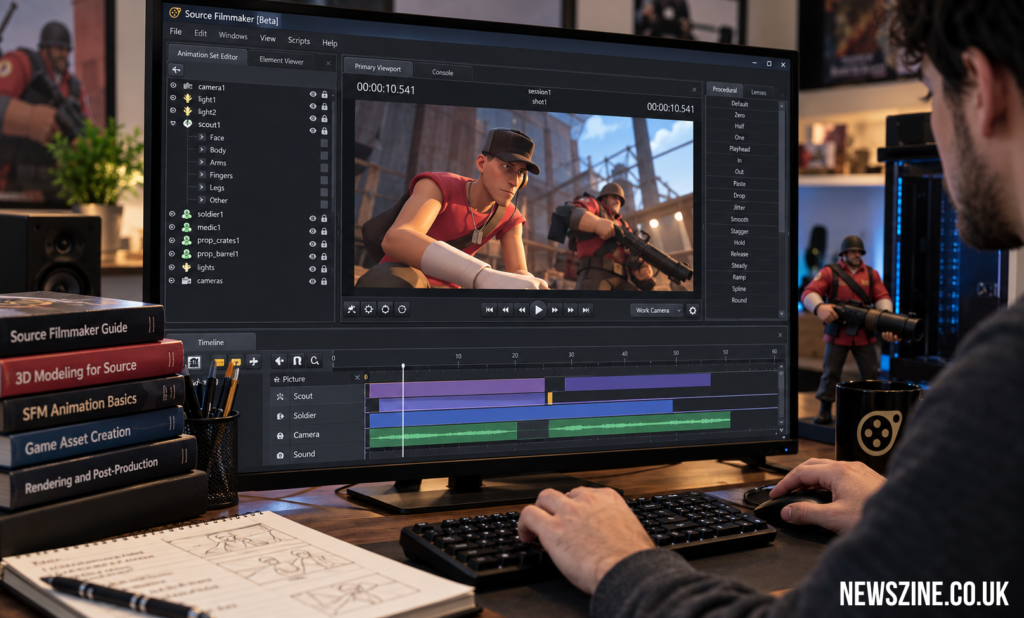Apply the Default procedural preset
The image size is (1024, 618).
coord(740,104)
